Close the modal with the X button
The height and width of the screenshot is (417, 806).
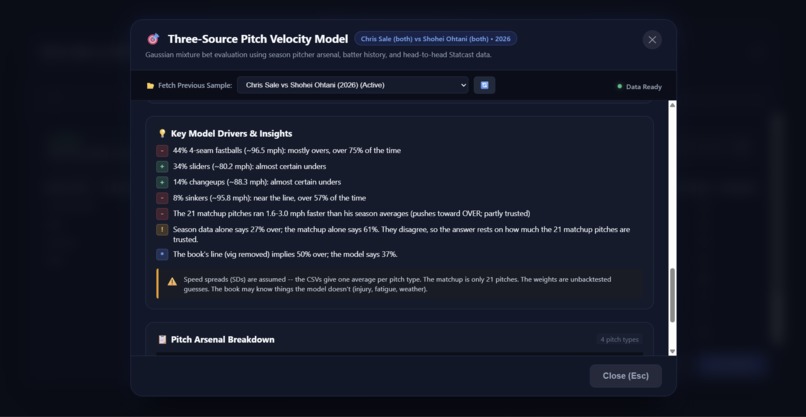coord(652,40)
